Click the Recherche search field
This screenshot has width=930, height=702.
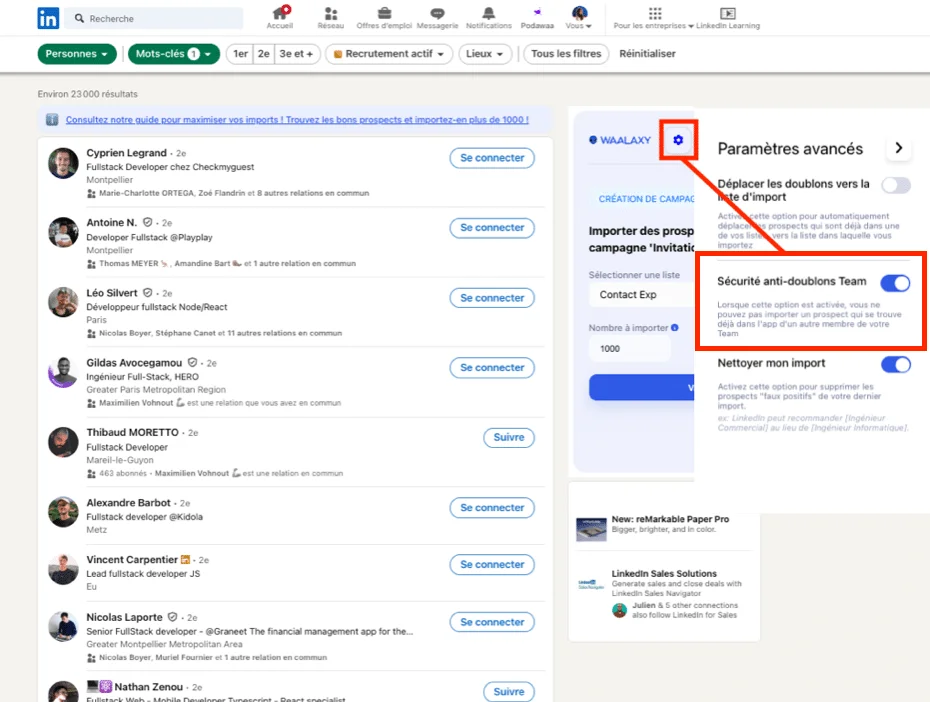154,18
